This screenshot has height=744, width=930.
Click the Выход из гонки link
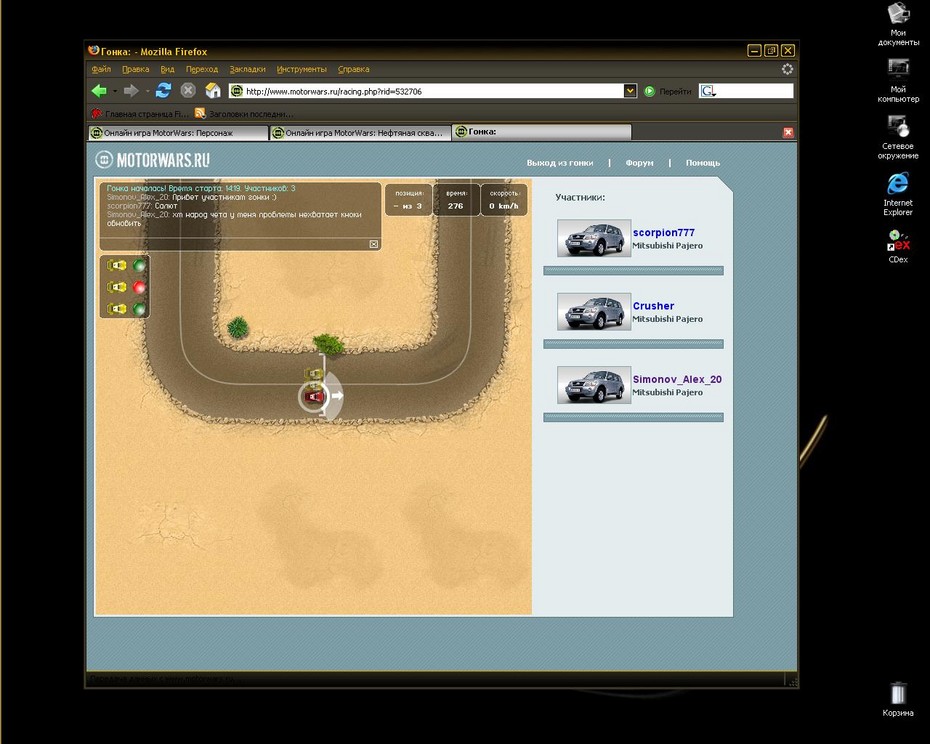(x=560, y=163)
